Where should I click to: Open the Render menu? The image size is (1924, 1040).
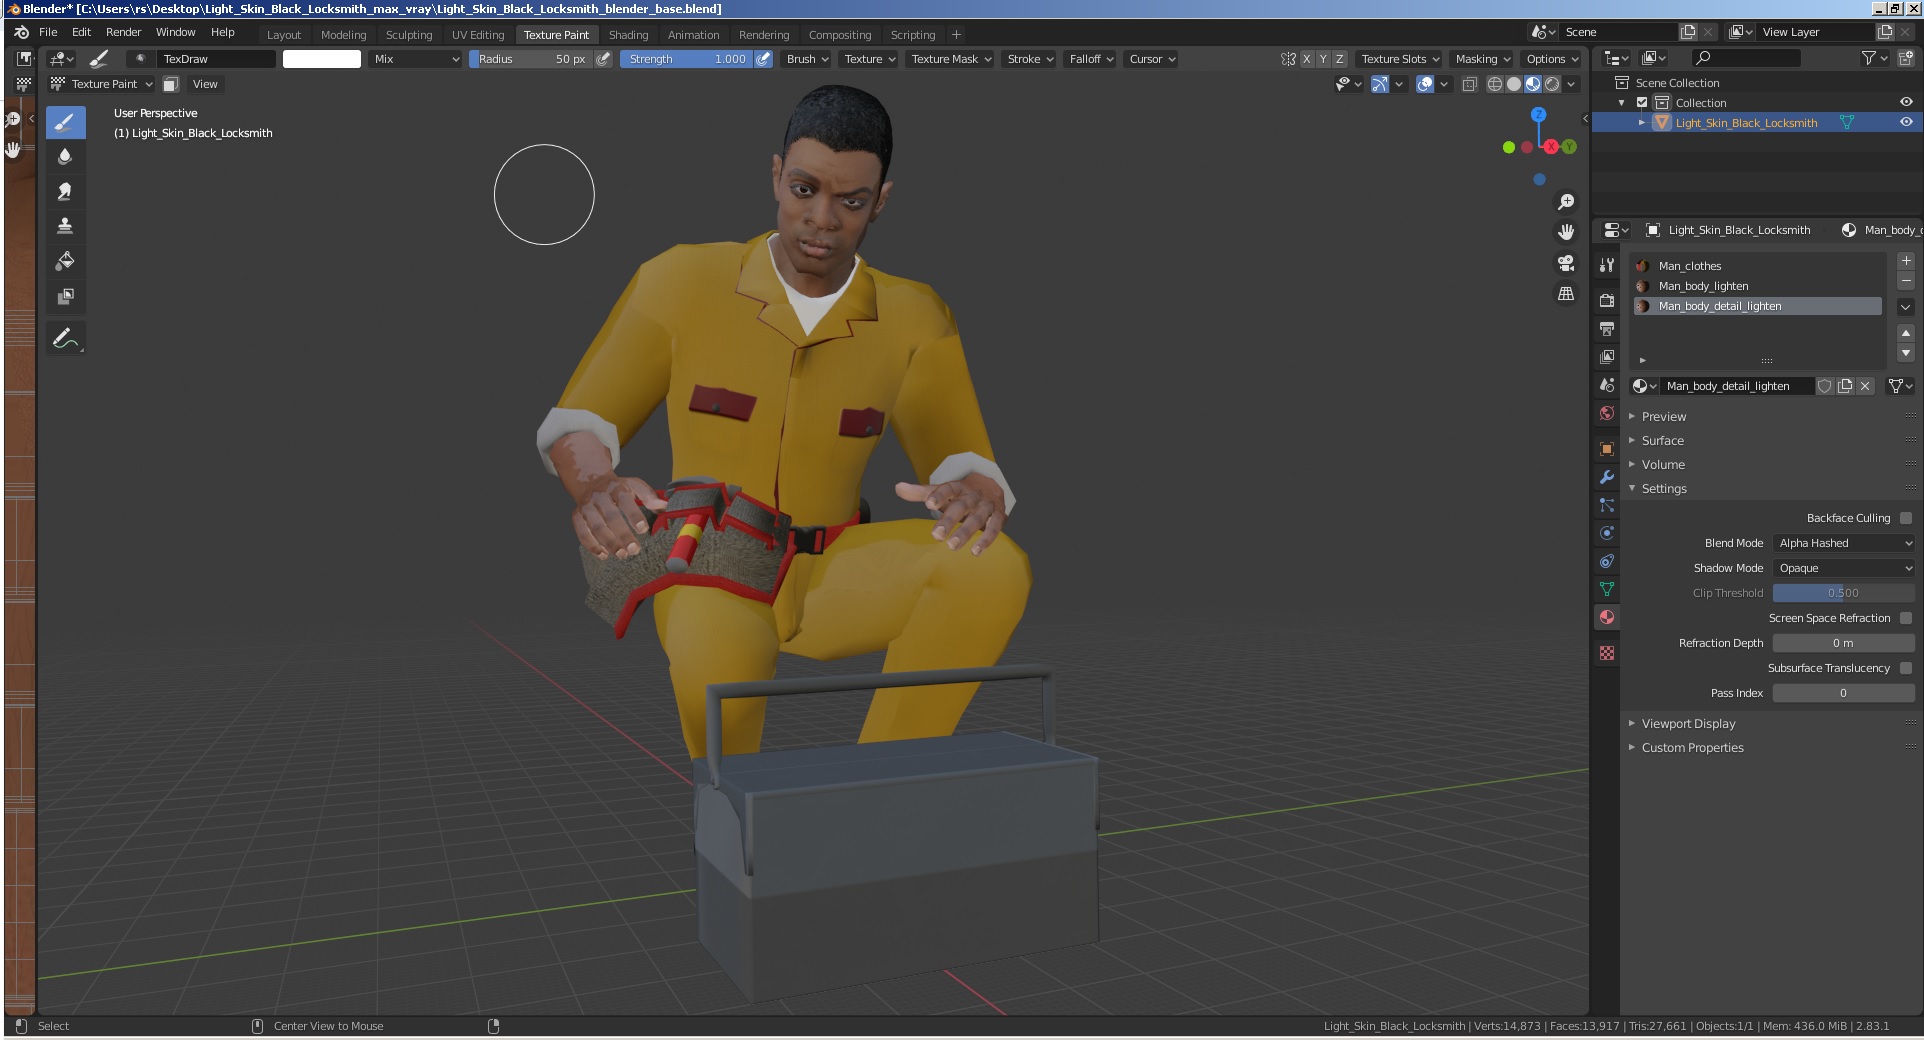124,32
